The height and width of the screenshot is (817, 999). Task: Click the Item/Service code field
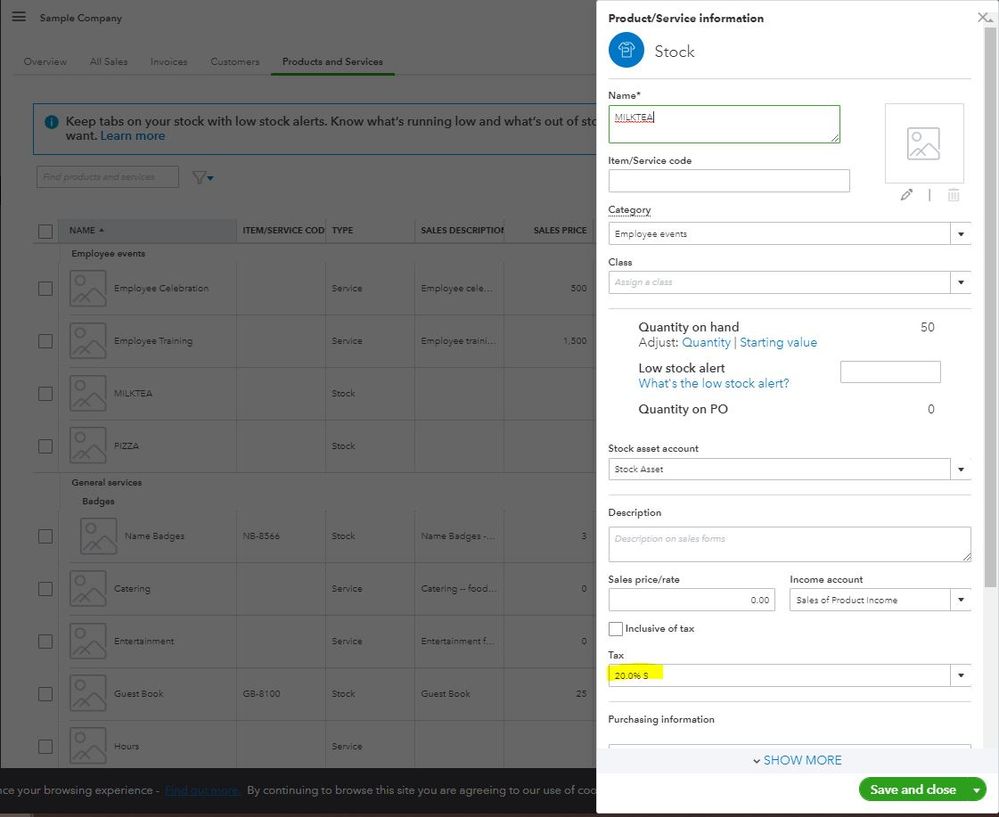(729, 180)
